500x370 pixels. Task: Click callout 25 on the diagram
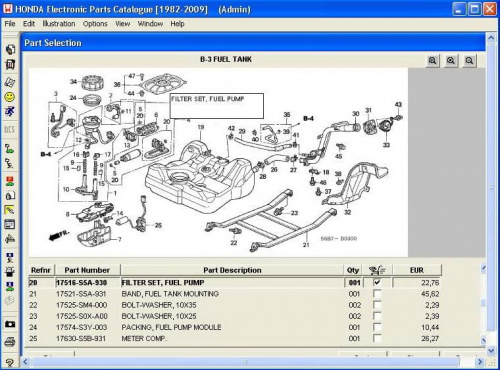(158, 225)
